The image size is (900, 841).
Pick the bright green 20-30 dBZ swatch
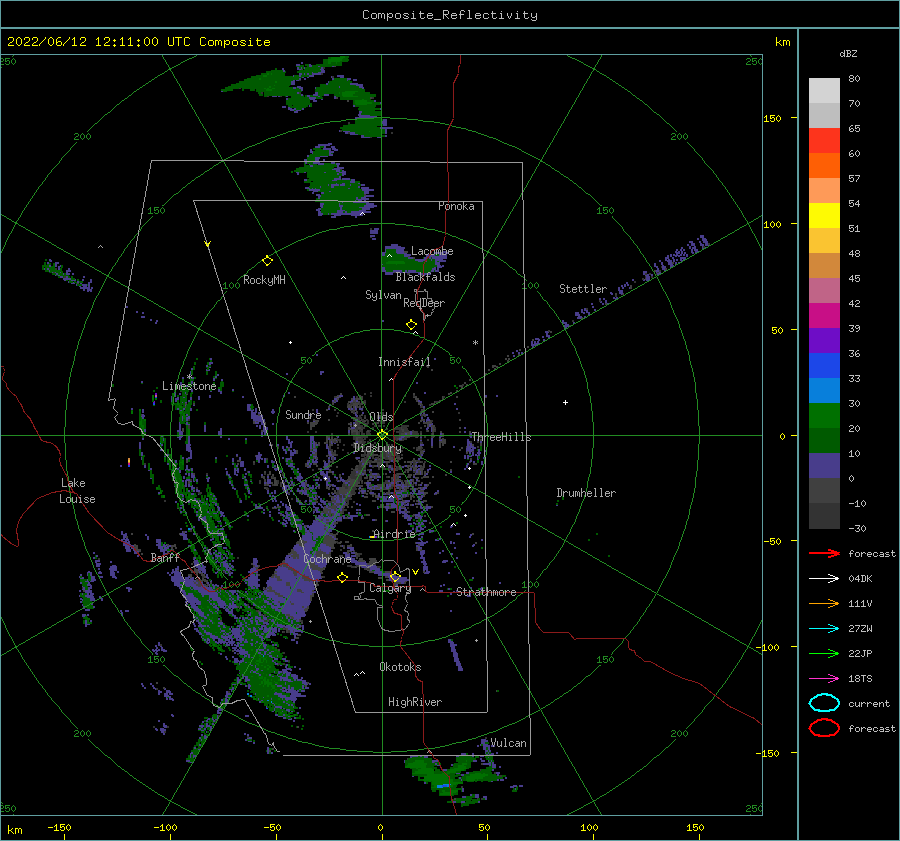click(824, 415)
